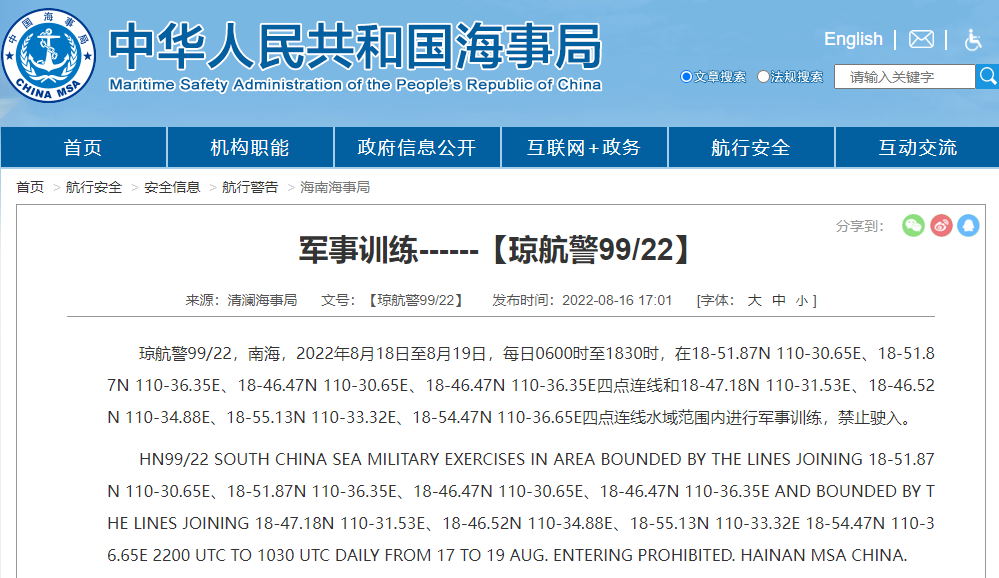This screenshot has height=578, width=999.
Task: Open the 互联网+政务 navigation menu
Action: [583, 146]
